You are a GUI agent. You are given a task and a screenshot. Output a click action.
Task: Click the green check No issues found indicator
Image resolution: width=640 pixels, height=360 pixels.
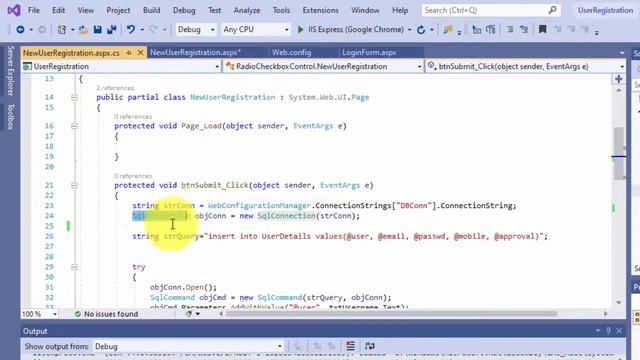(x=107, y=314)
